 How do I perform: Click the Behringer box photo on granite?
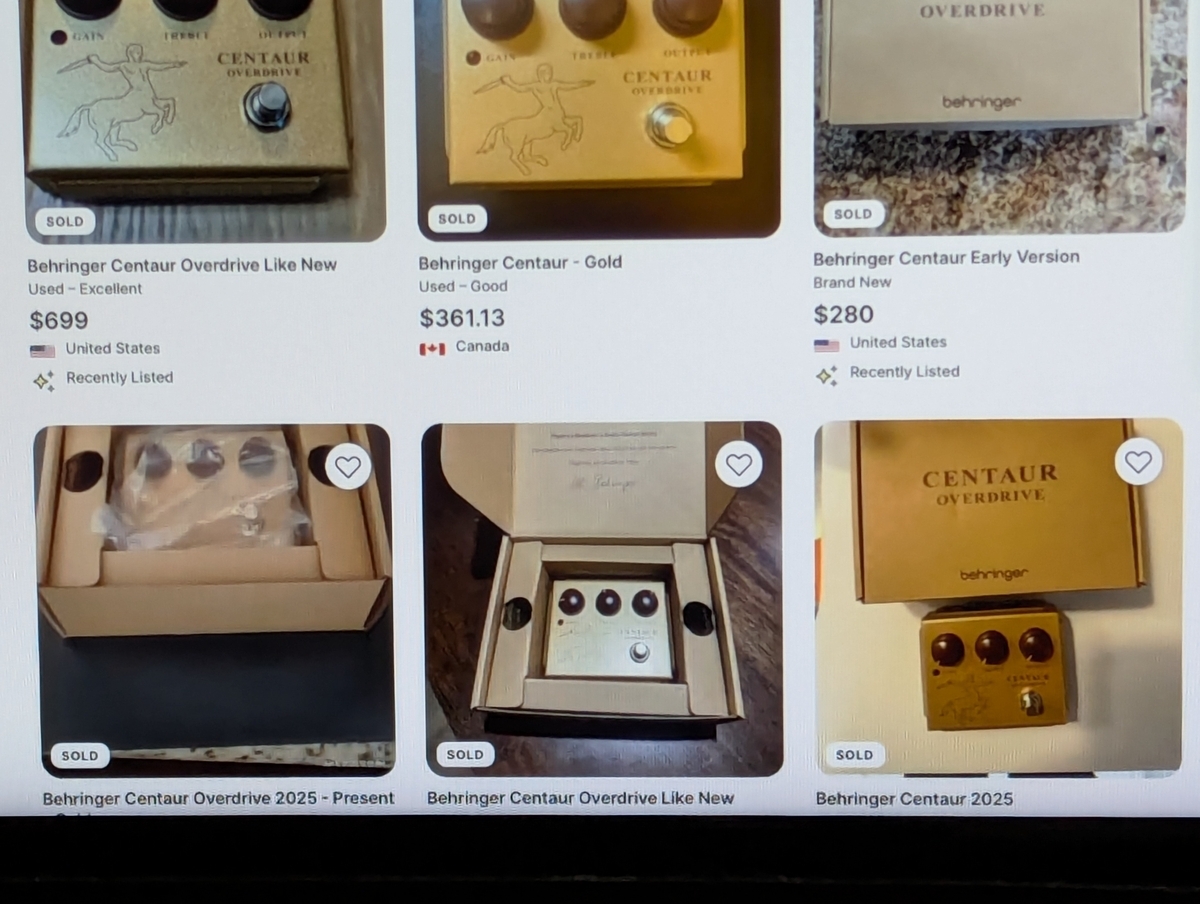pyautogui.click(x=1000, y=115)
